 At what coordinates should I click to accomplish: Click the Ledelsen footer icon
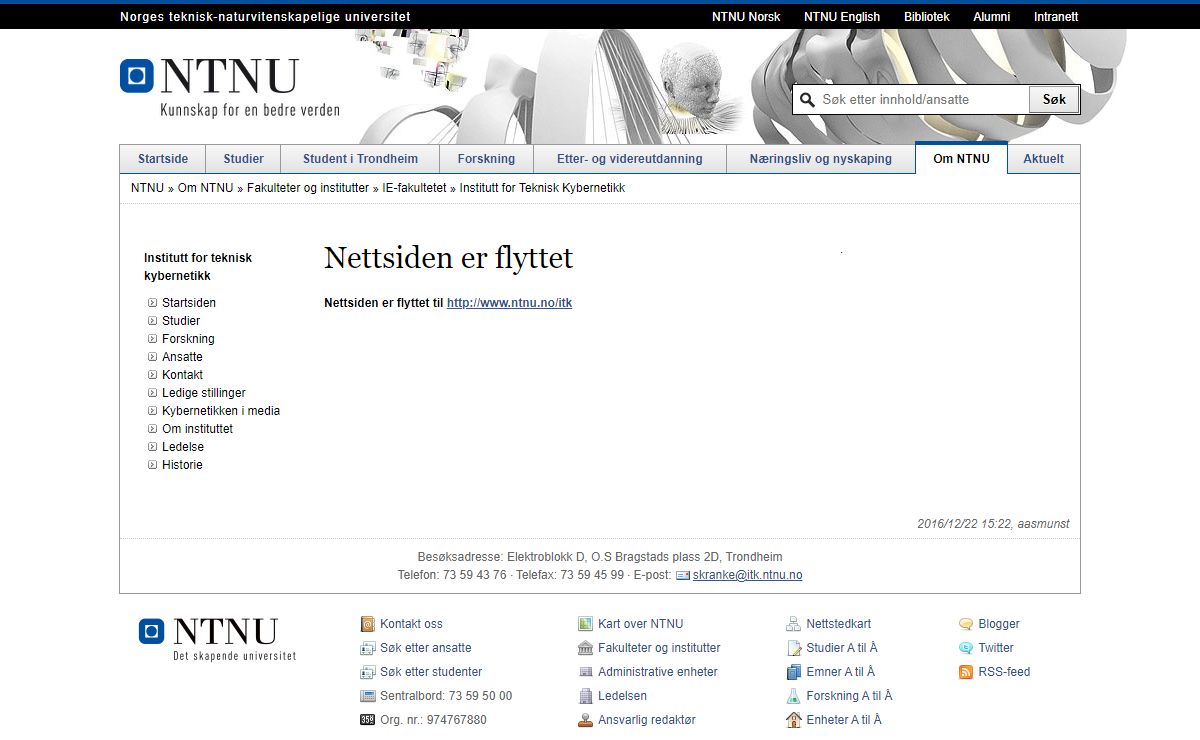(585, 696)
